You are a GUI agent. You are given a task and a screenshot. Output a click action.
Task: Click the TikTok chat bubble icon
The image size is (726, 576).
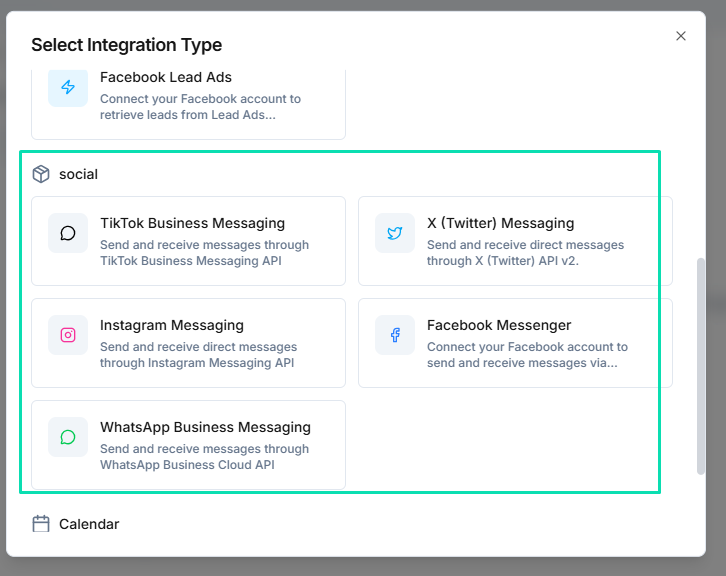(x=68, y=233)
